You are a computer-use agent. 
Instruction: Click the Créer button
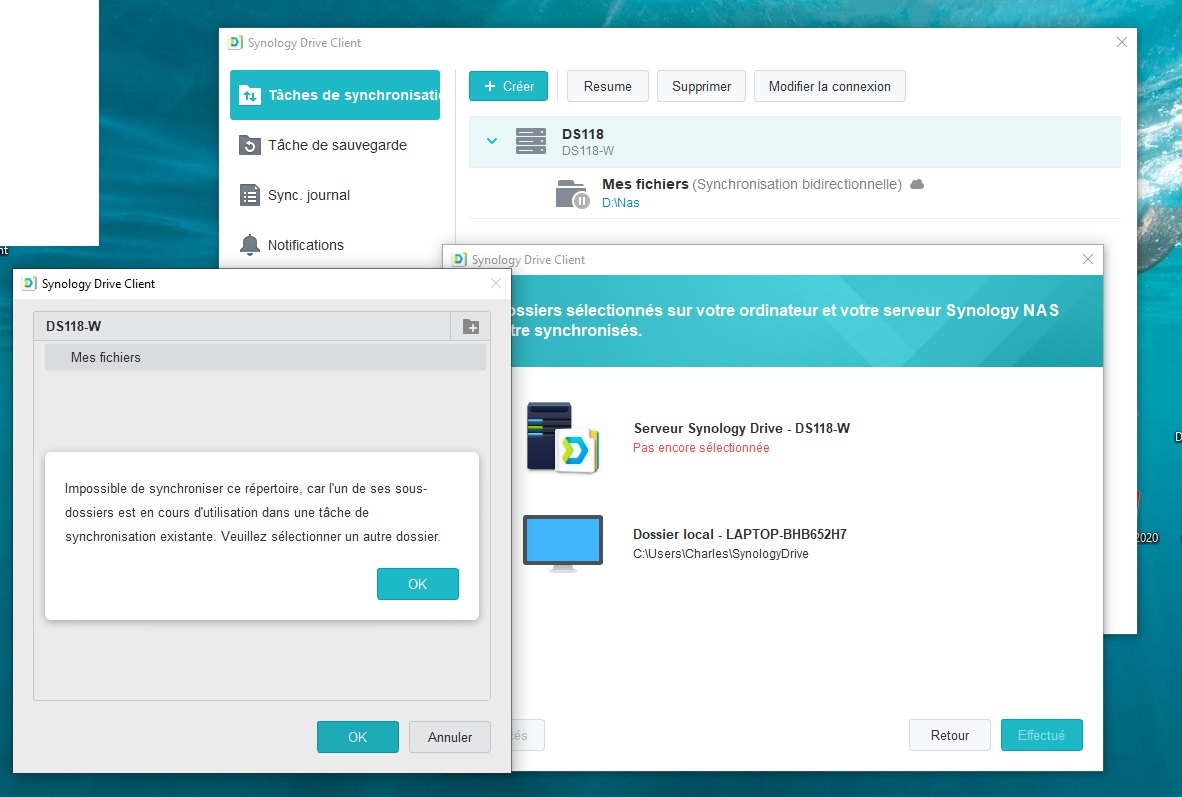point(509,86)
